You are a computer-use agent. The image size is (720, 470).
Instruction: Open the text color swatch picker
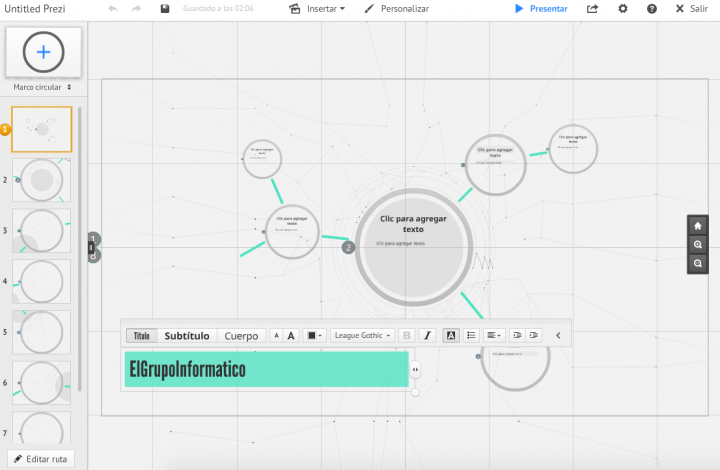(x=314, y=336)
